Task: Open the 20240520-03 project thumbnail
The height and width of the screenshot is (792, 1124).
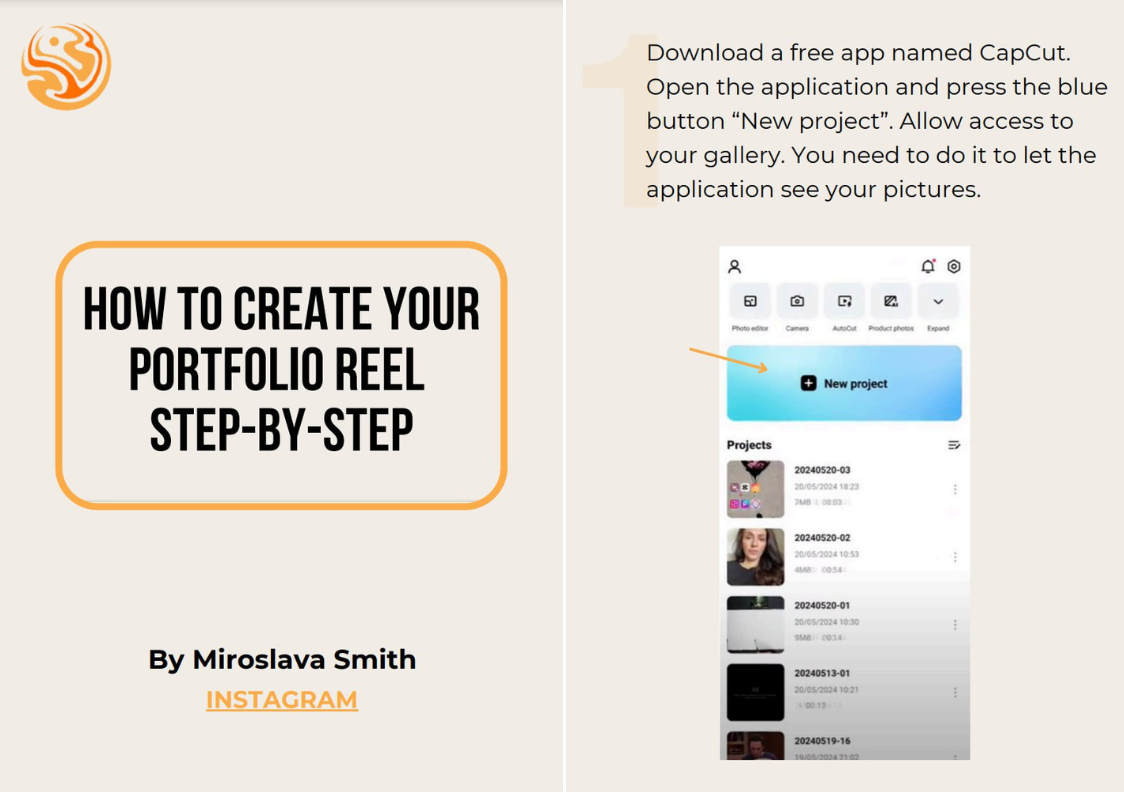Action: click(755, 489)
